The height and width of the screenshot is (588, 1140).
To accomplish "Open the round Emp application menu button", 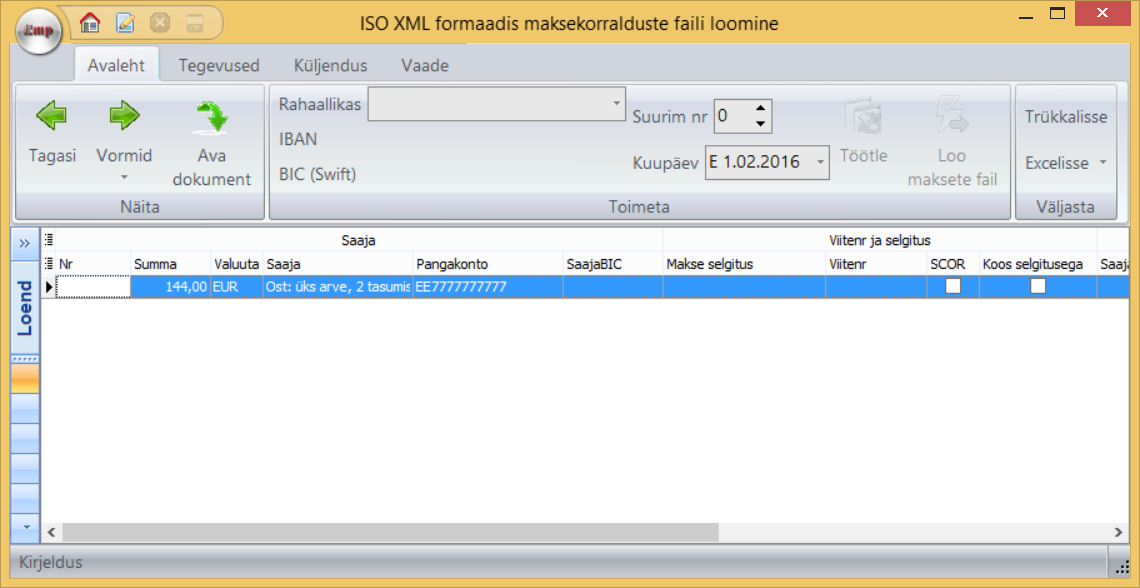I will click(x=39, y=30).
